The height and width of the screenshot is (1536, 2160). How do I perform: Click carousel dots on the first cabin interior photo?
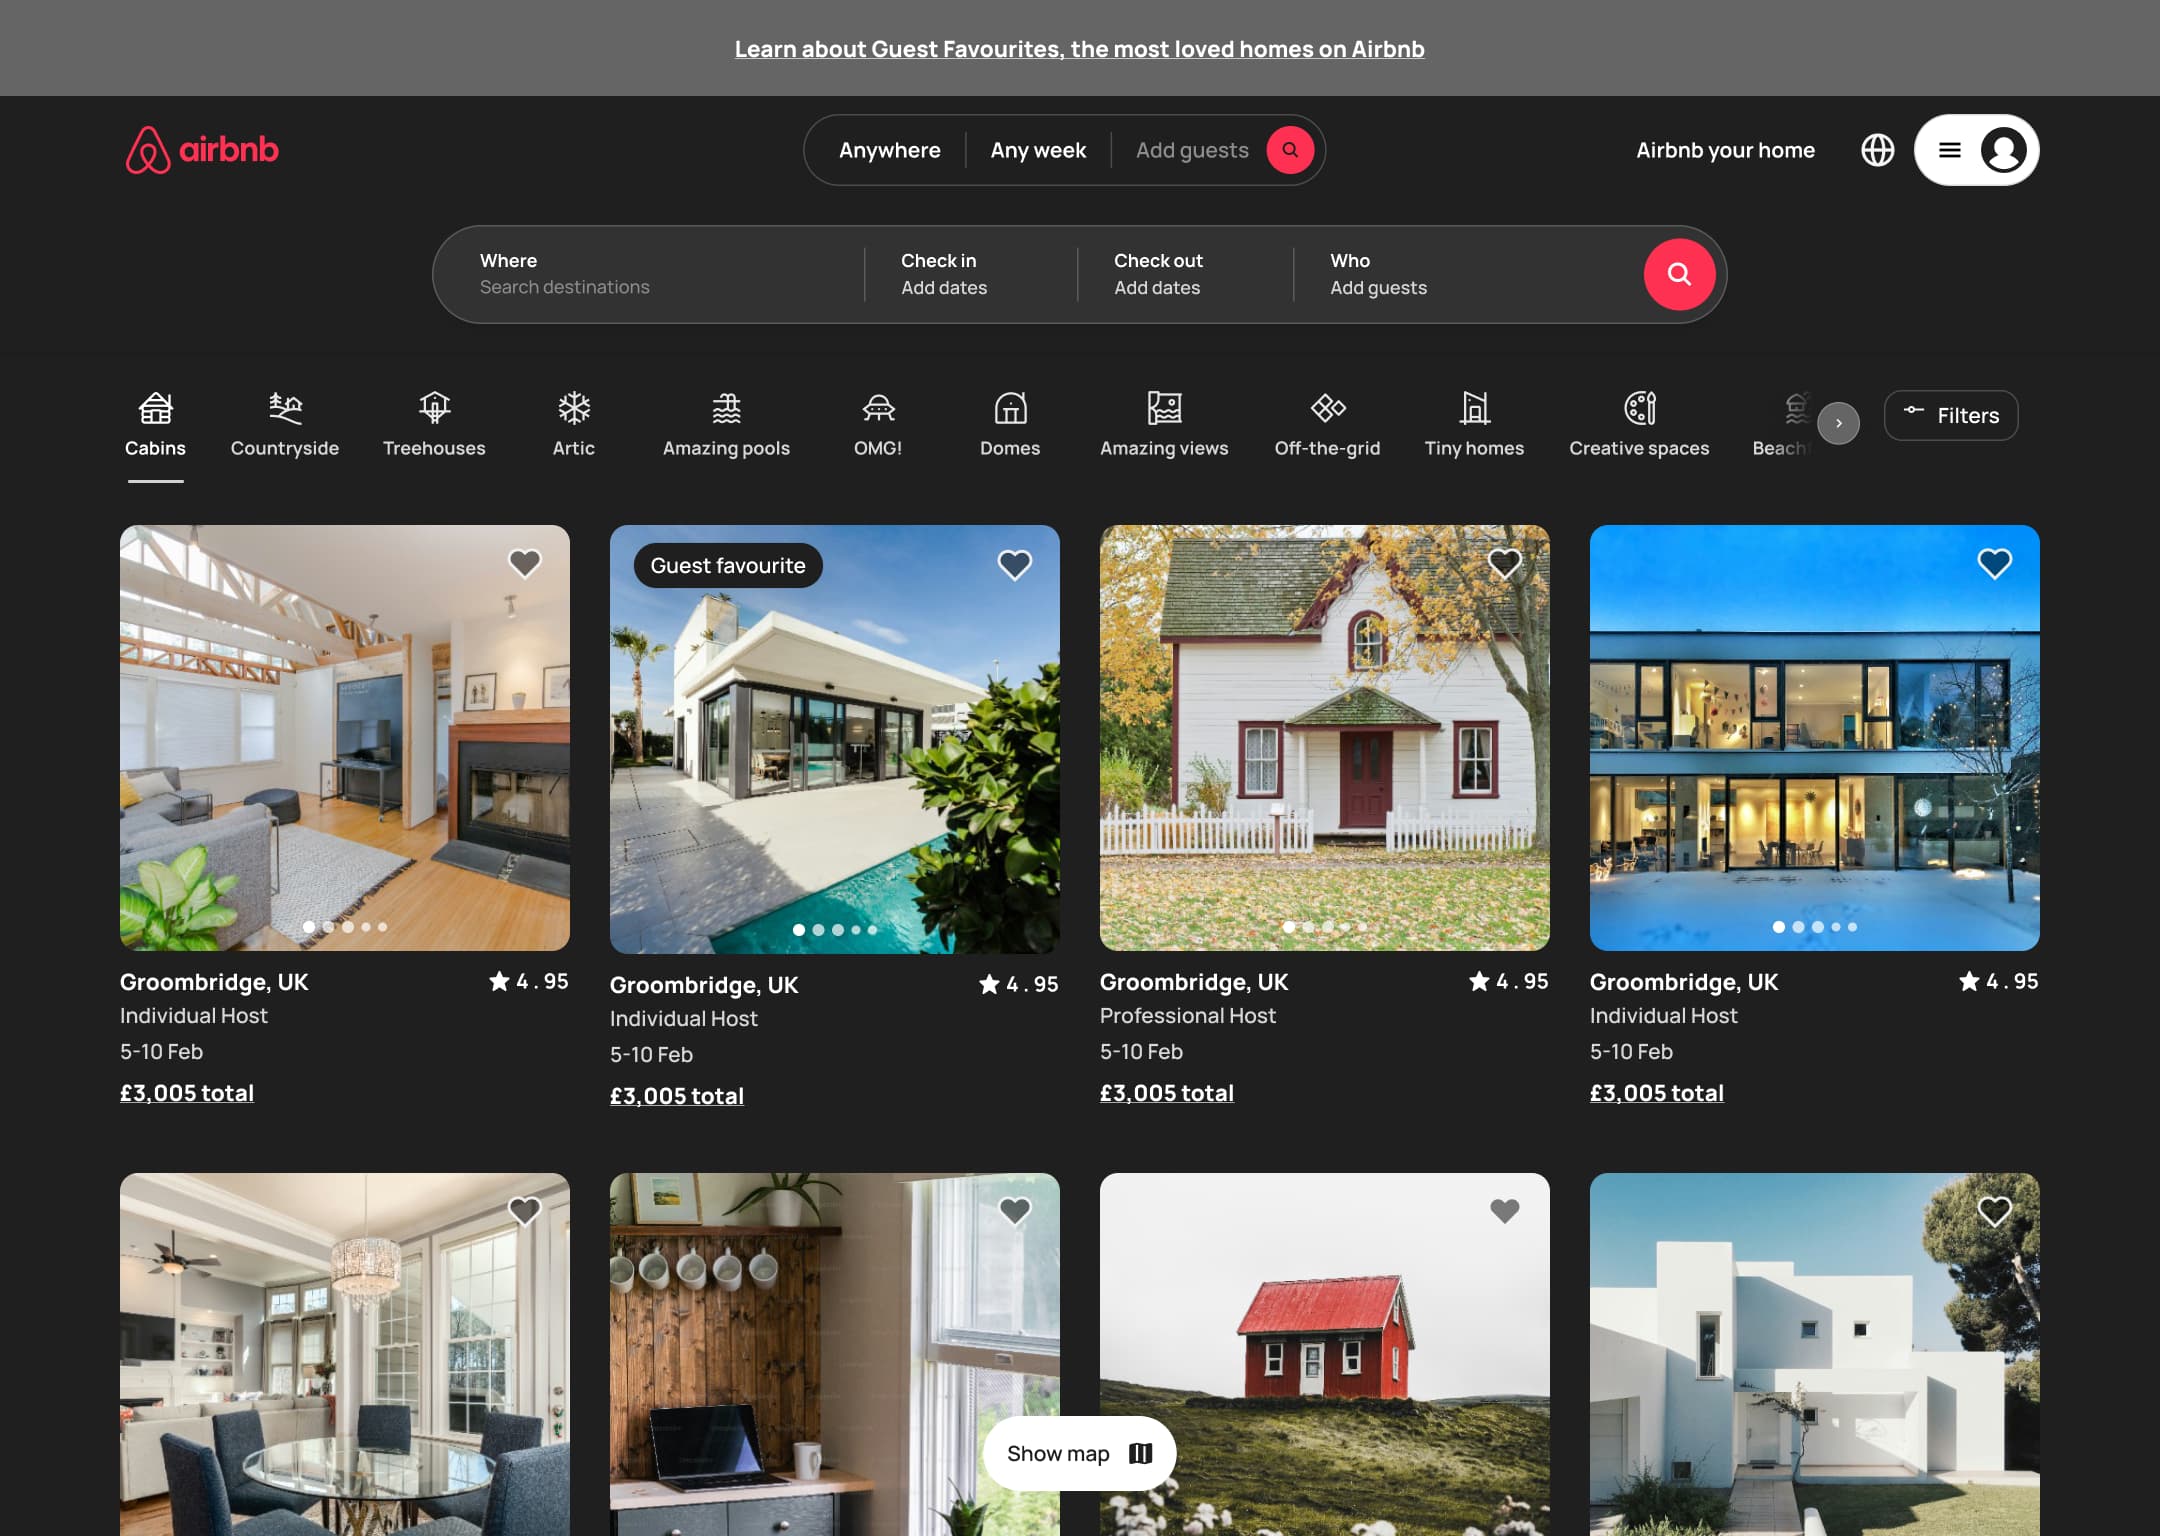click(x=345, y=927)
